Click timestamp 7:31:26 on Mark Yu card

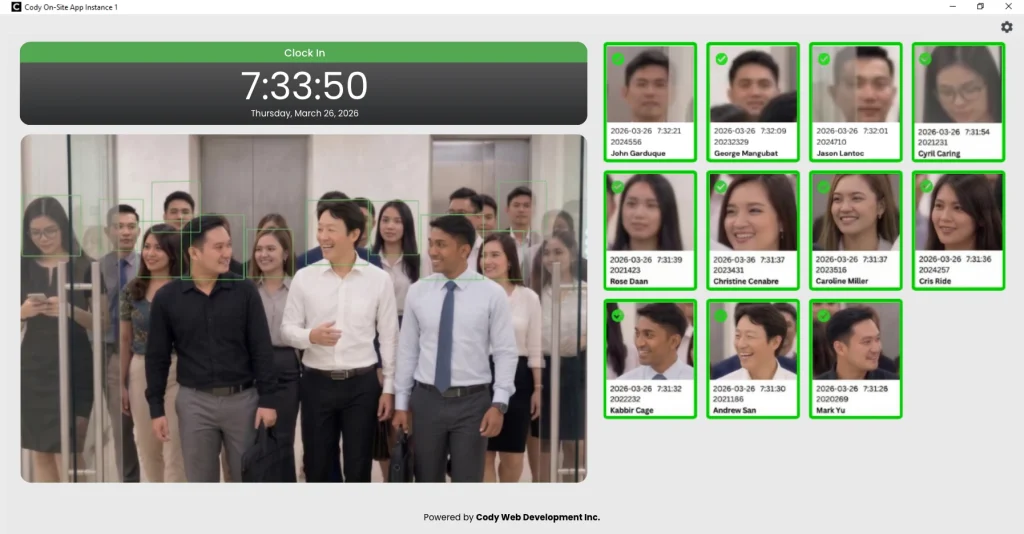coord(876,388)
